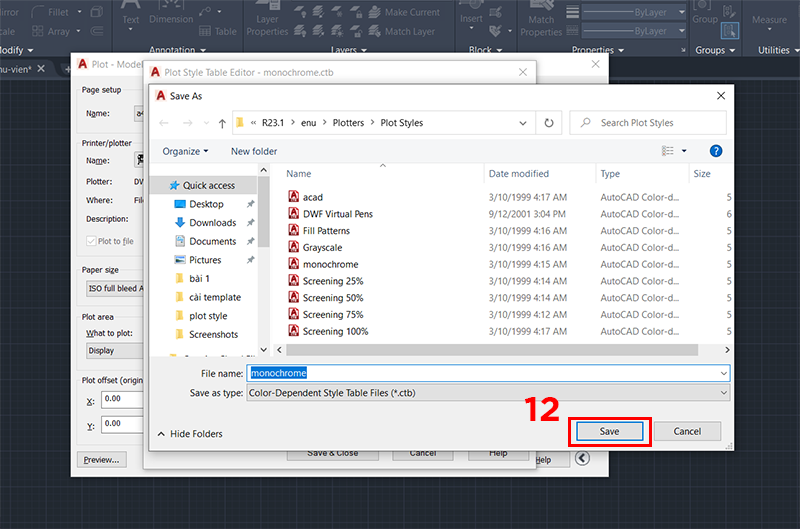
Task: Select the DWF Virtual Pens file
Action: pyautogui.click(x=336, y=214)
